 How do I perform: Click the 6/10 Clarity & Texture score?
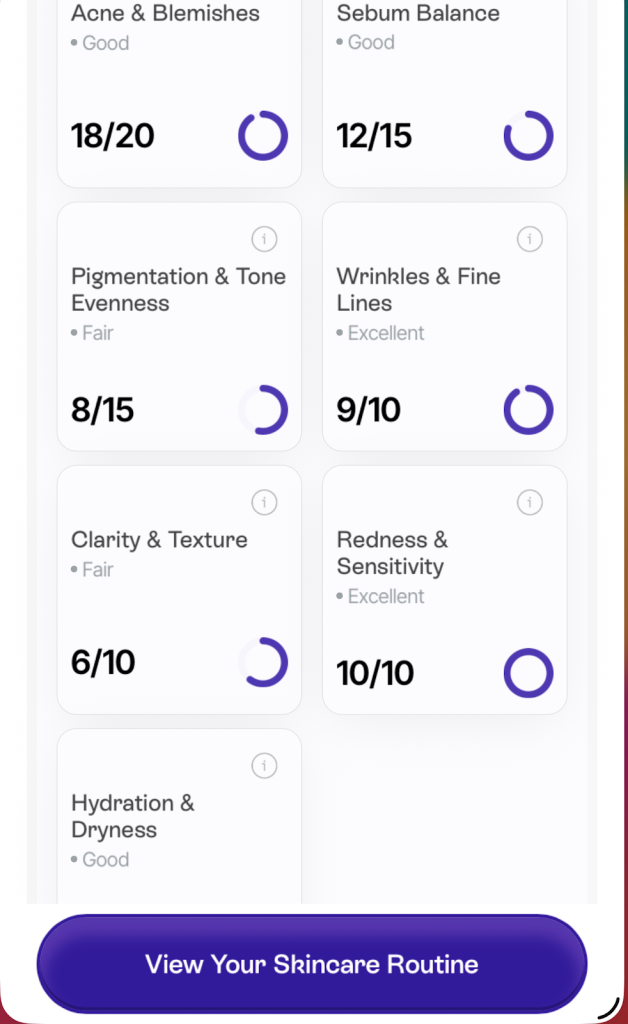pos(103,663)
